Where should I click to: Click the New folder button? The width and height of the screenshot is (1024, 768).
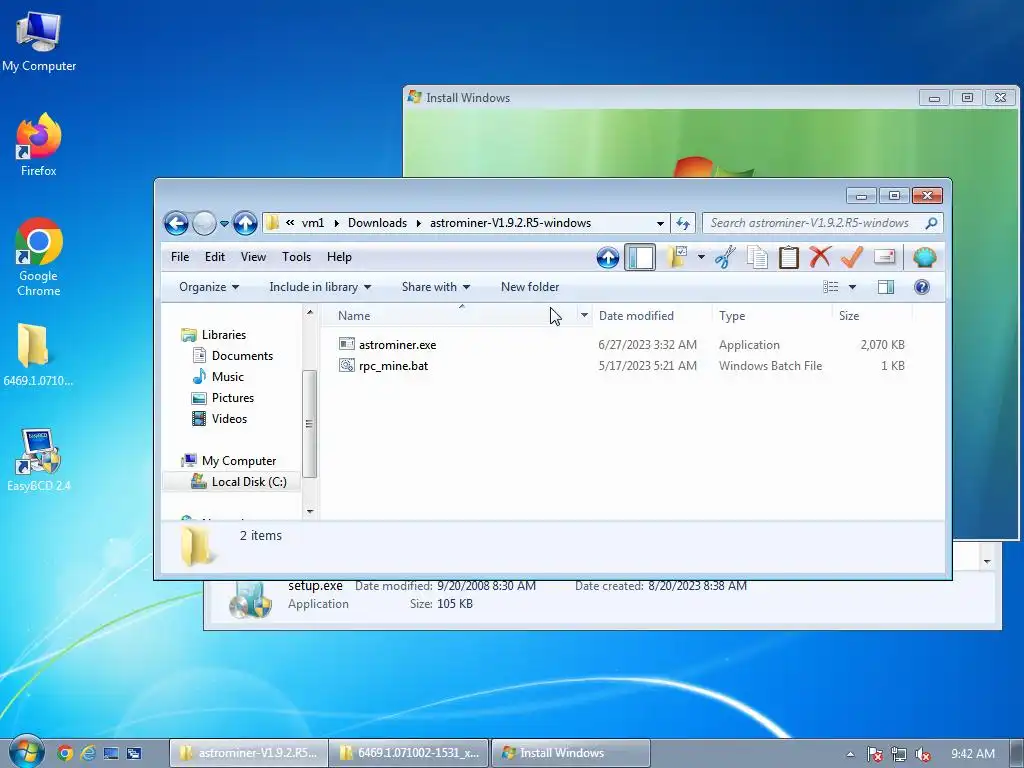(x=530, y=287)
